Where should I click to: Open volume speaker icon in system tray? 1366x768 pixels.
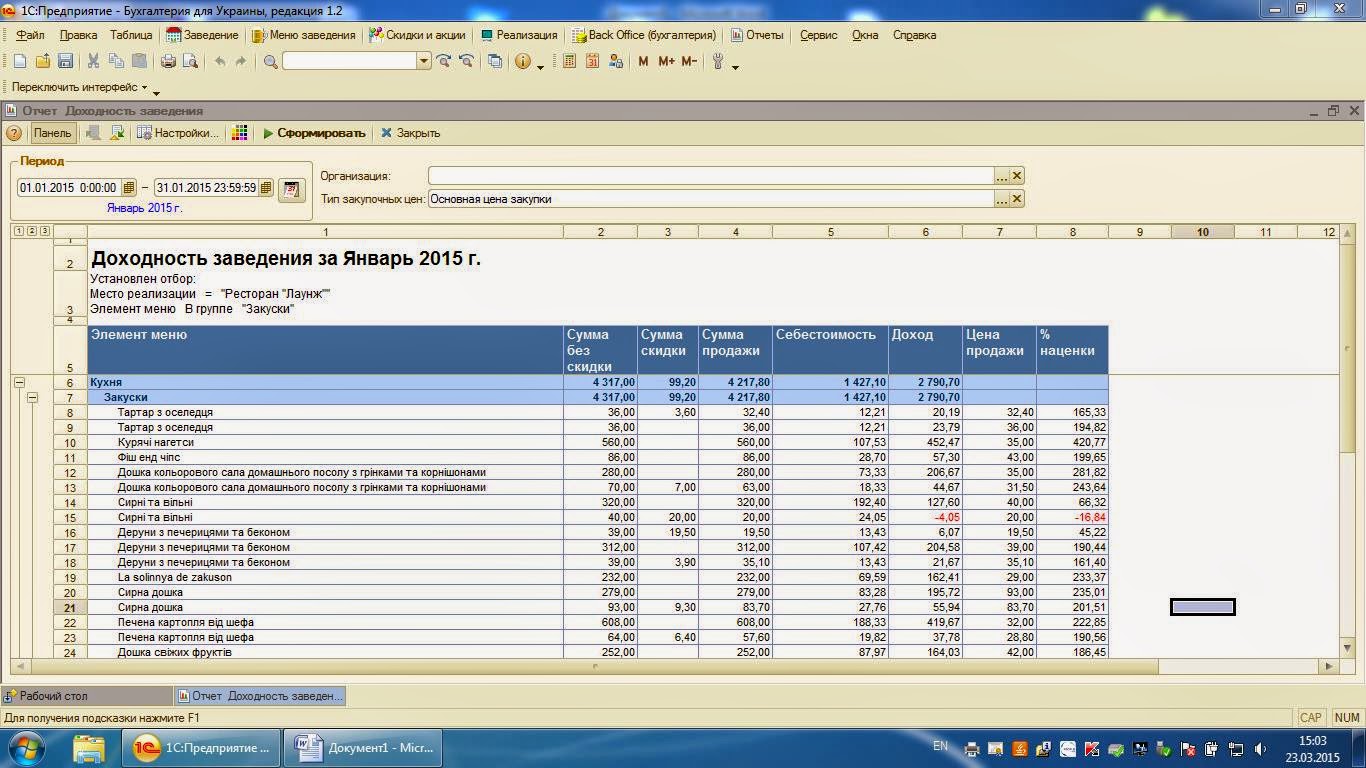pyautogui.click(x=1261, y=748)
